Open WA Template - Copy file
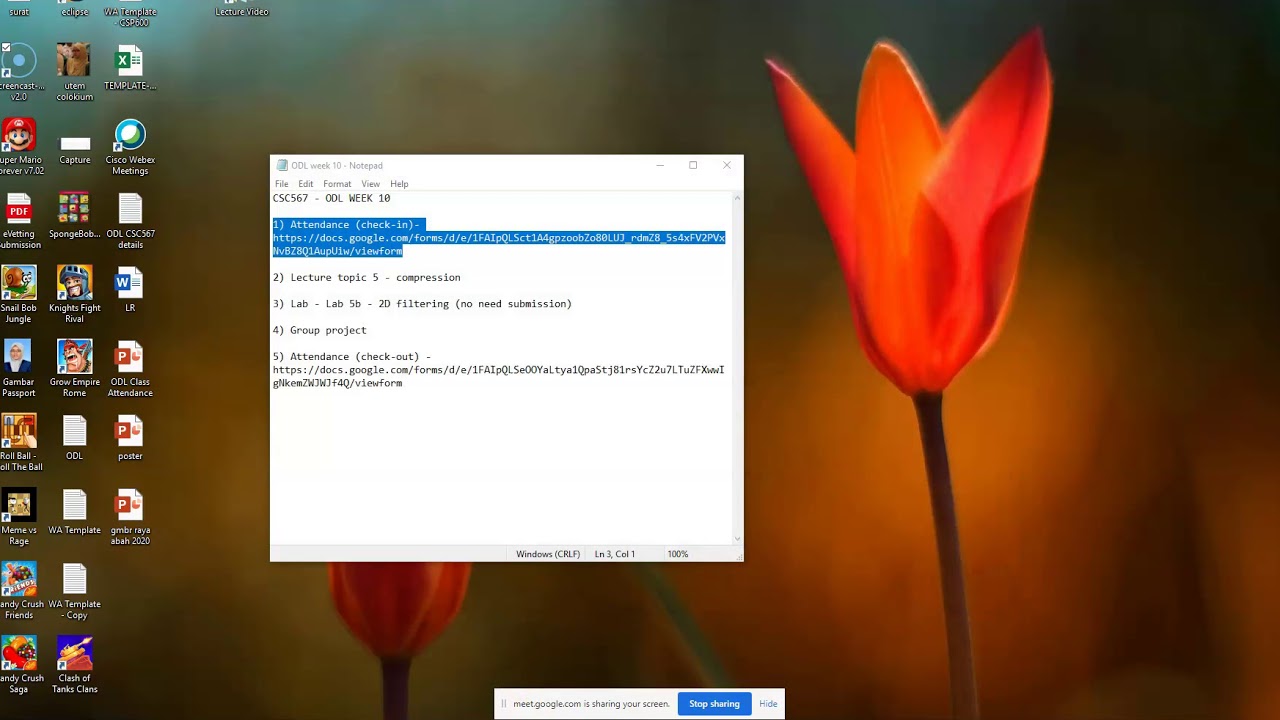 click(75, 591)
